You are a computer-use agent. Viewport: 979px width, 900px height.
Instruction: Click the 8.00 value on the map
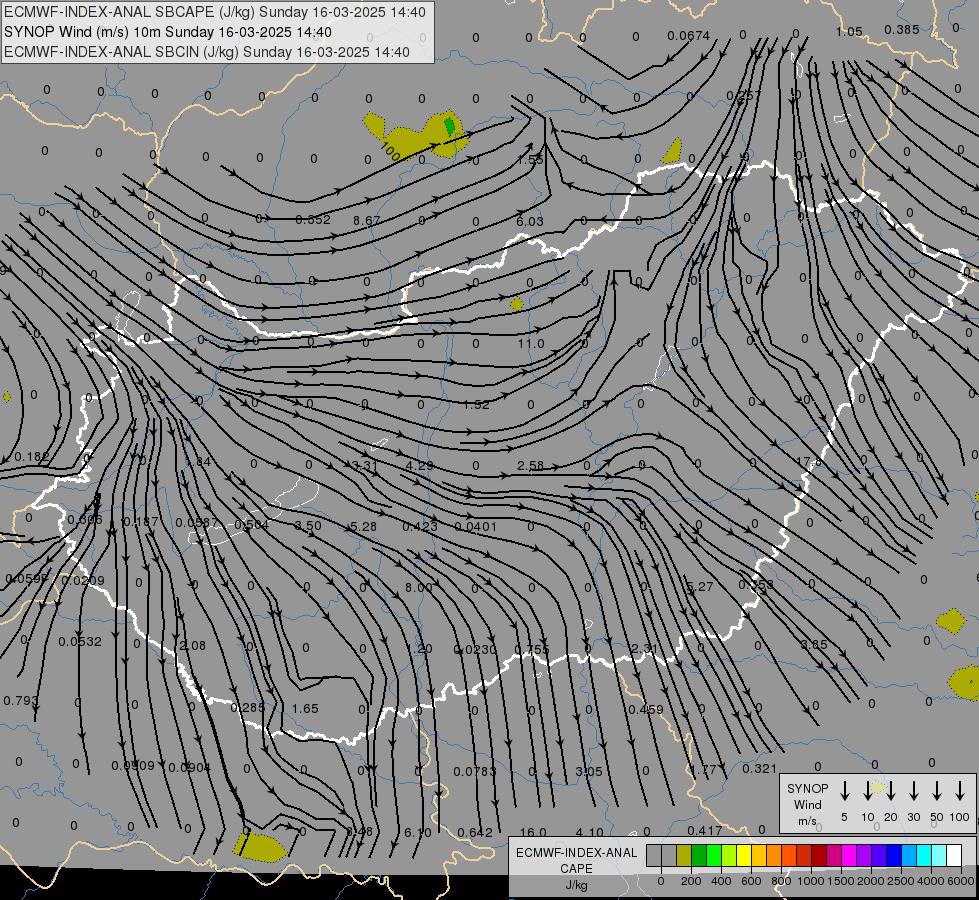pos(418,587)
